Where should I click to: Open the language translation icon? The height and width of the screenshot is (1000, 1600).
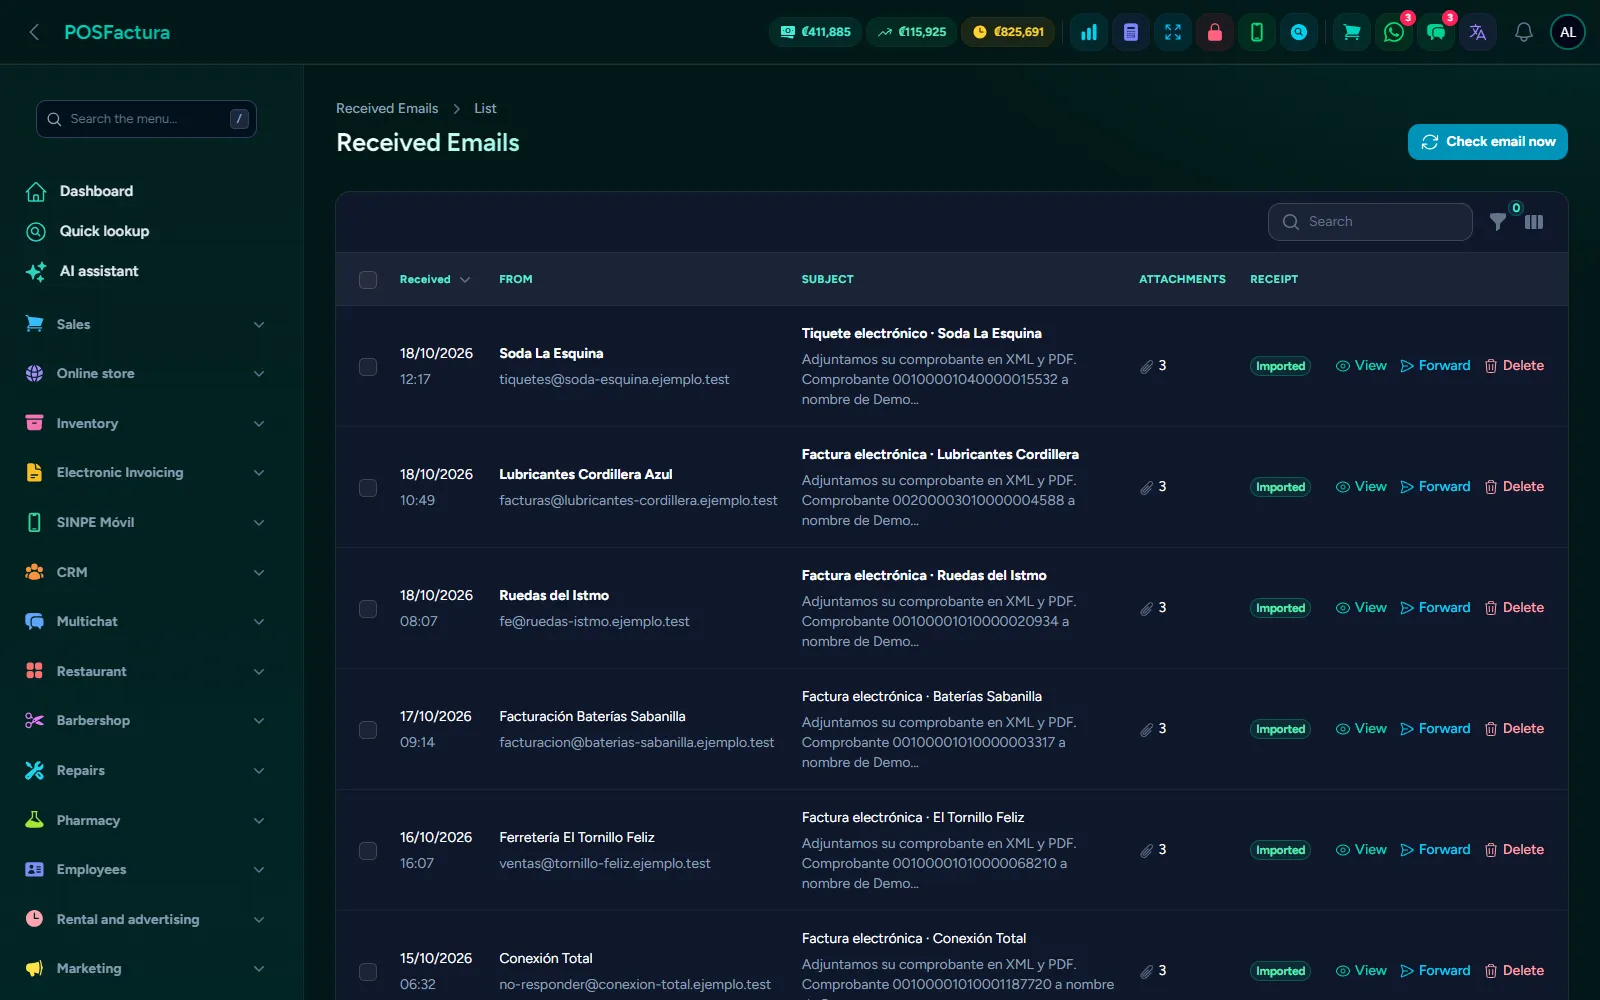pos(1478,32)
